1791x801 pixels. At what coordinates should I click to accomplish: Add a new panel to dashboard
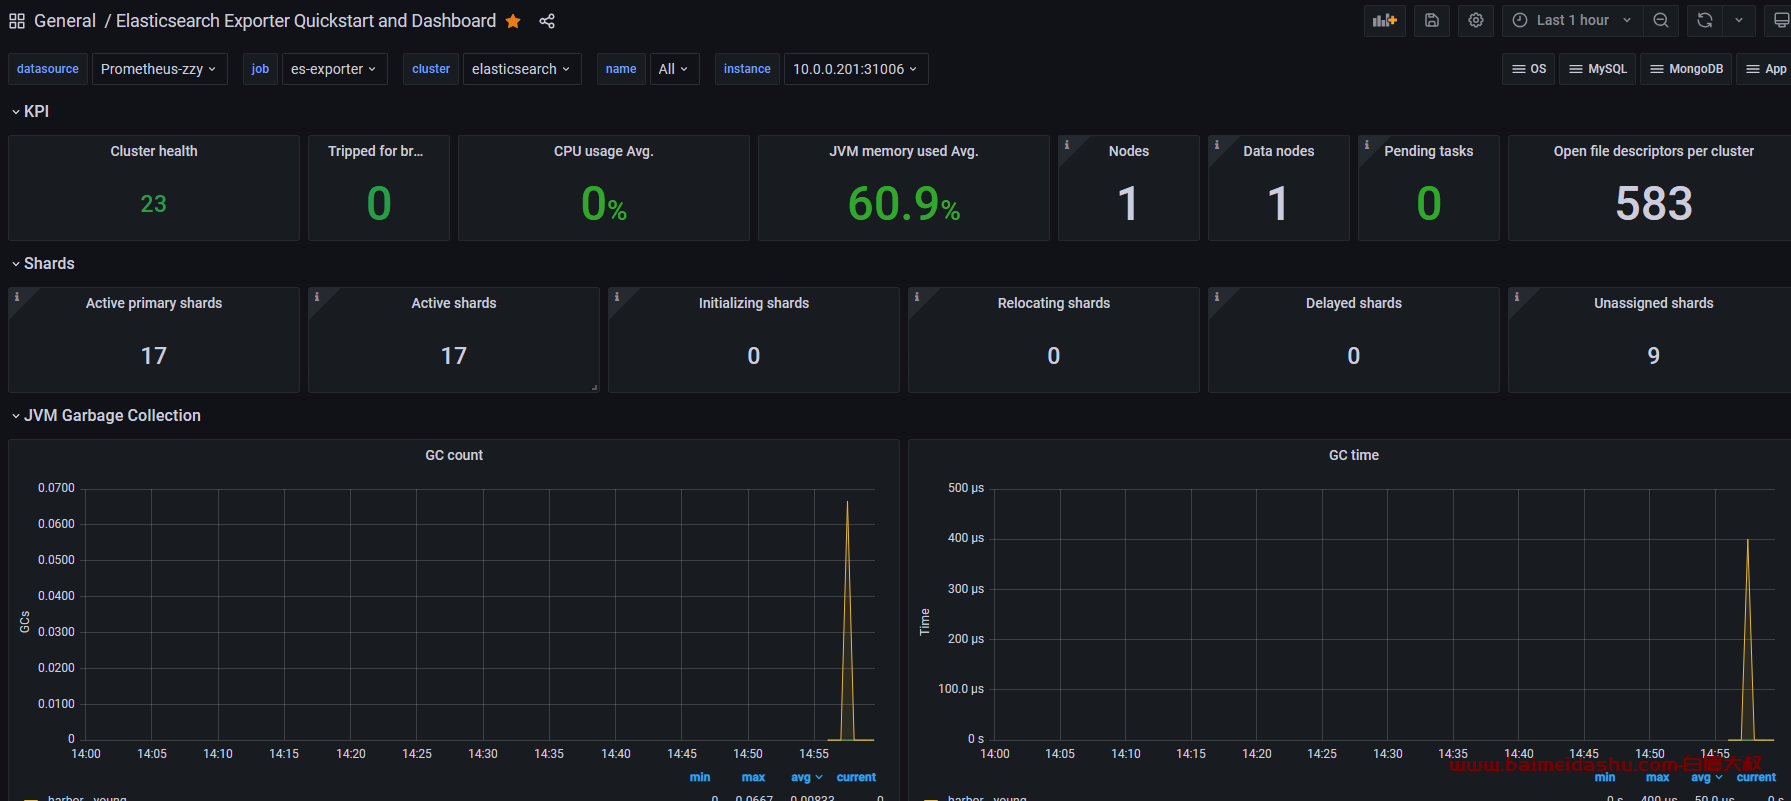point(1385,20)
